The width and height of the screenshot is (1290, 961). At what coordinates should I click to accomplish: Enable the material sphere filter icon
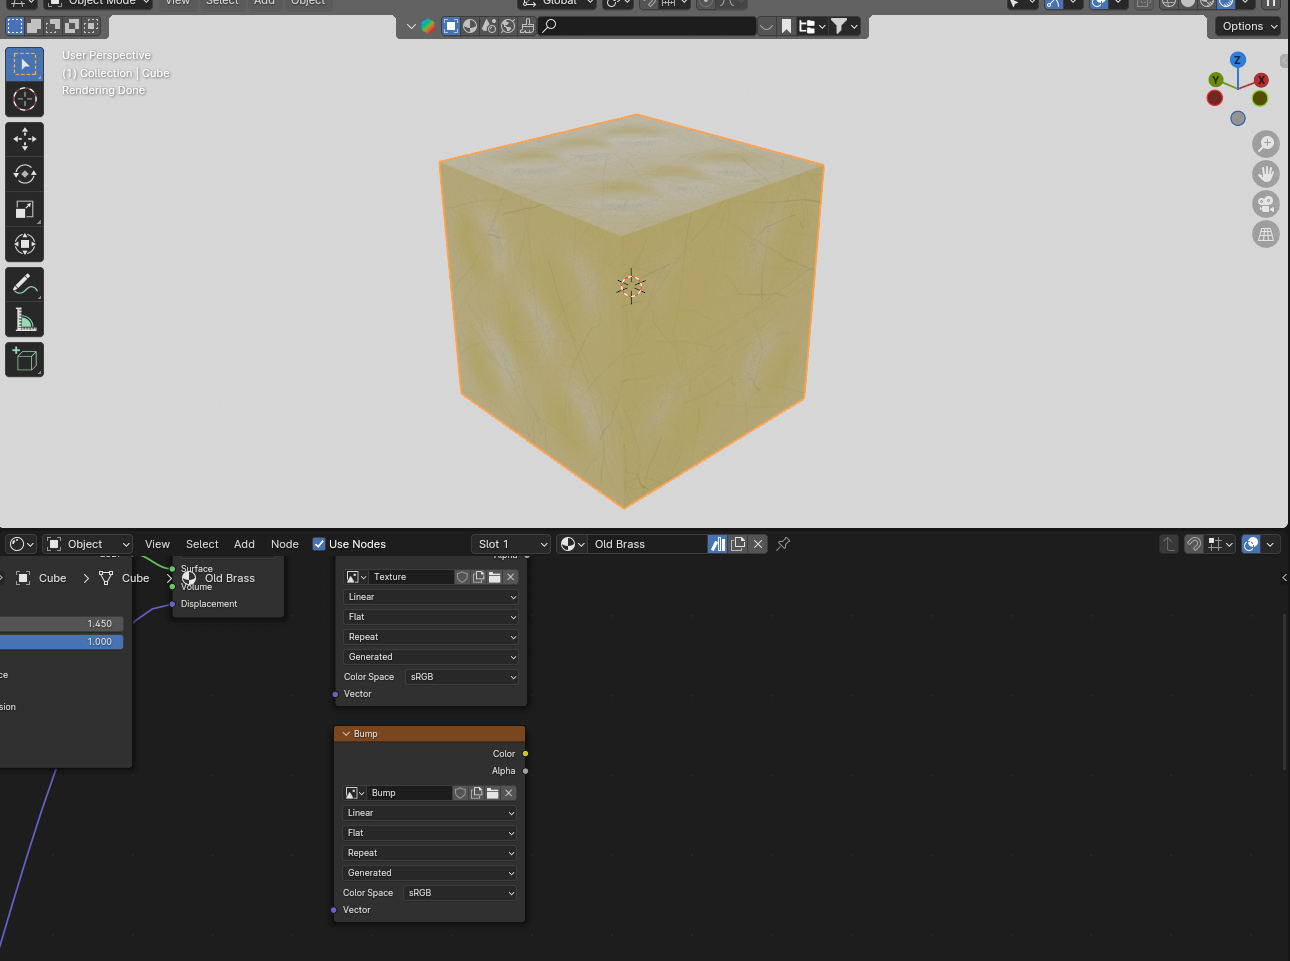pyautogui.click(x=470, y=26)
